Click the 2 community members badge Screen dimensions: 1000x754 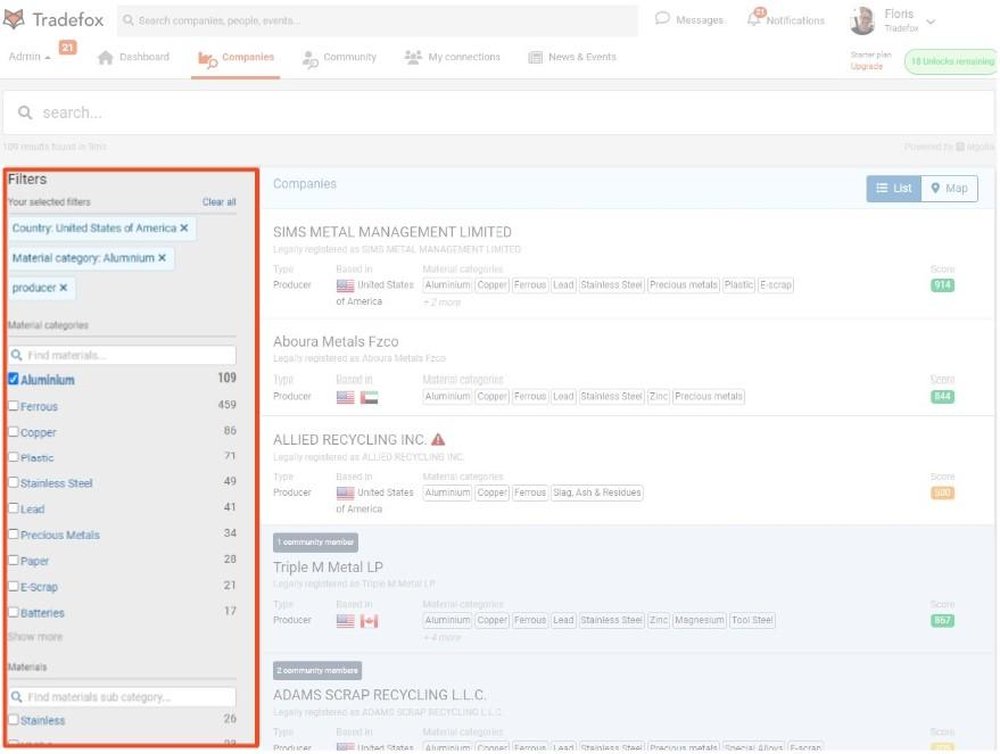click(x=318, y=670)
